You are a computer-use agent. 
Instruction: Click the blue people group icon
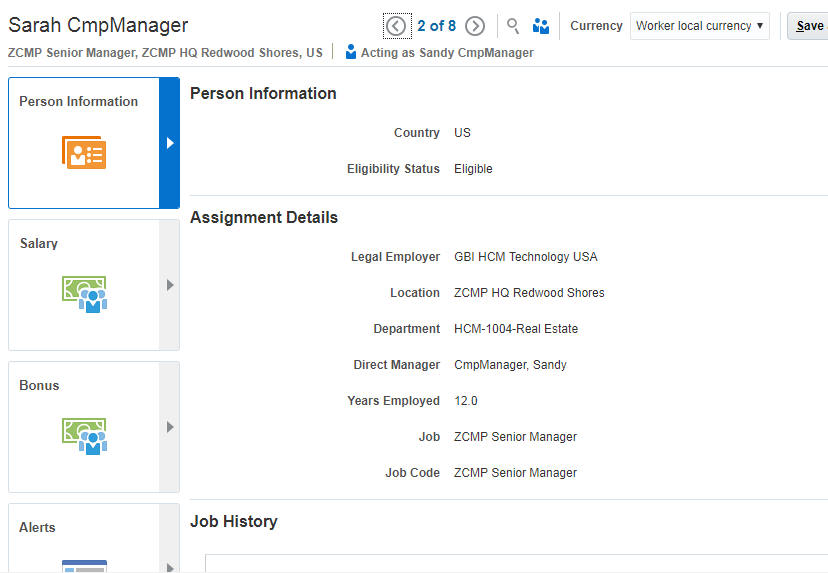(541, 26)
